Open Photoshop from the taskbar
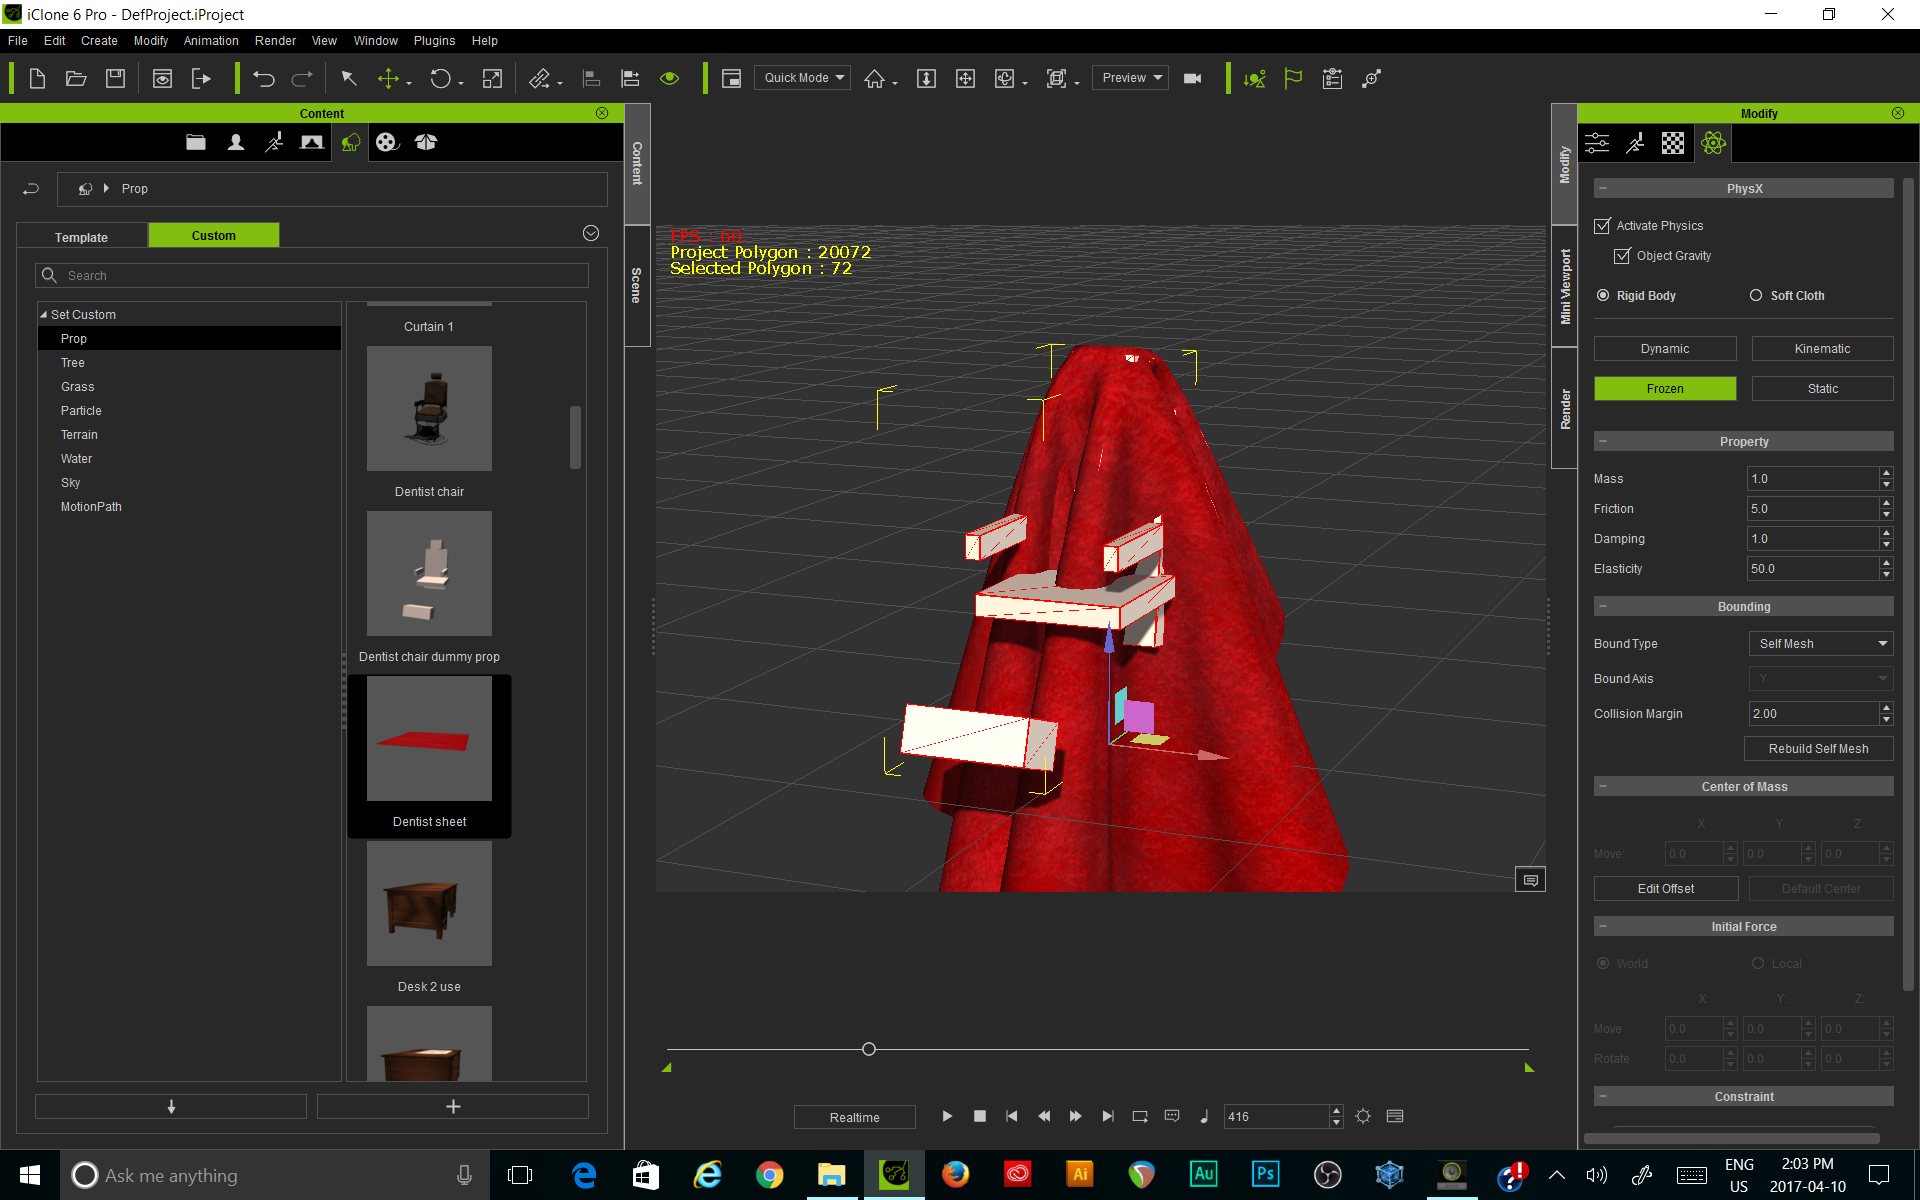 coord(1265,1175)
